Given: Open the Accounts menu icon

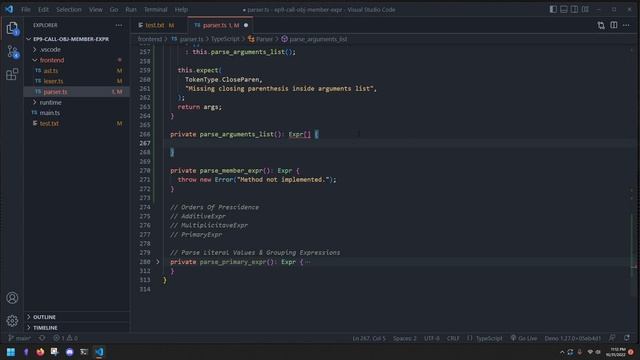Looking at the screenshot, I should coord(12,298).
